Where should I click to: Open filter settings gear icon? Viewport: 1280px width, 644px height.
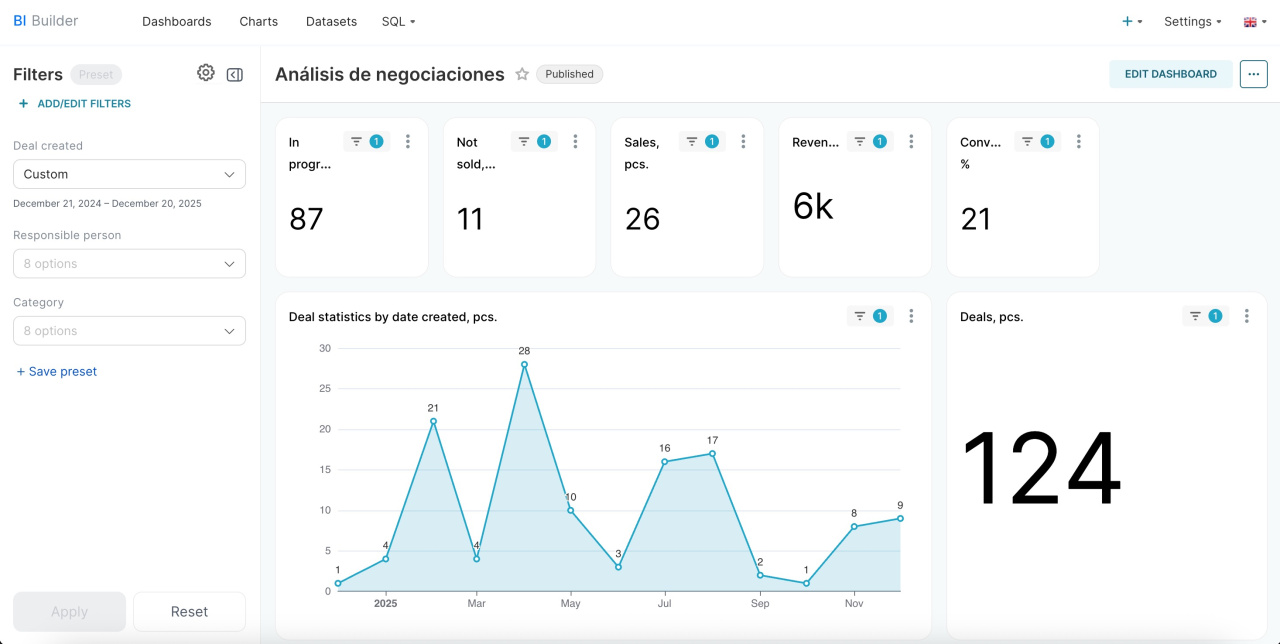(206, 73)
